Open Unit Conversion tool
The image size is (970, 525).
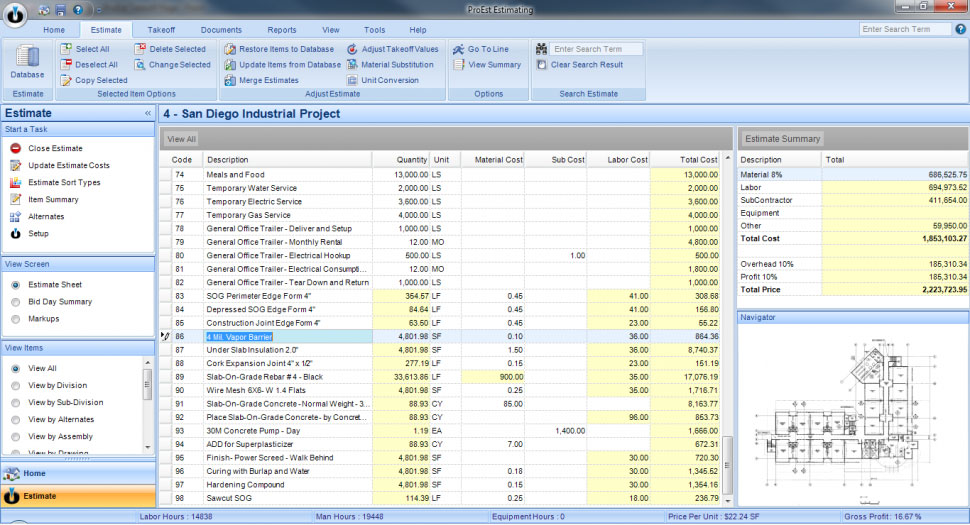coord(390,80)
